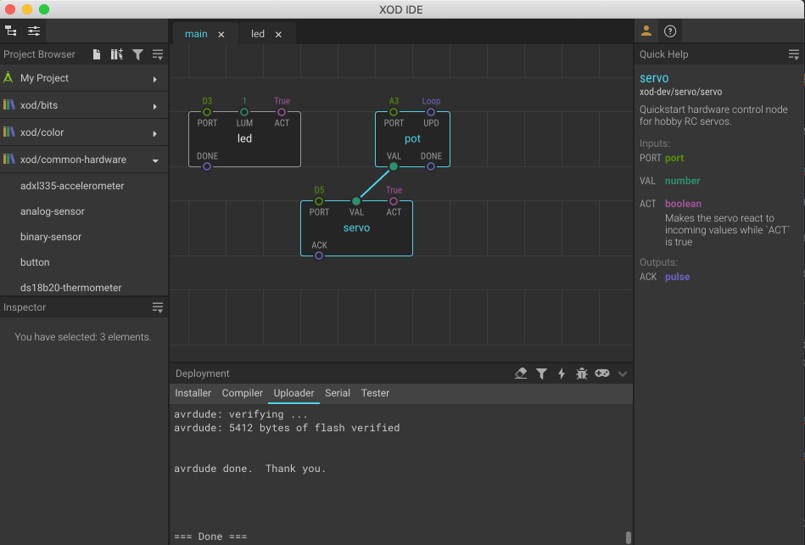Click the 'boolean' ACT type label
The image size is (805, 545).
(x=683, y=204)
